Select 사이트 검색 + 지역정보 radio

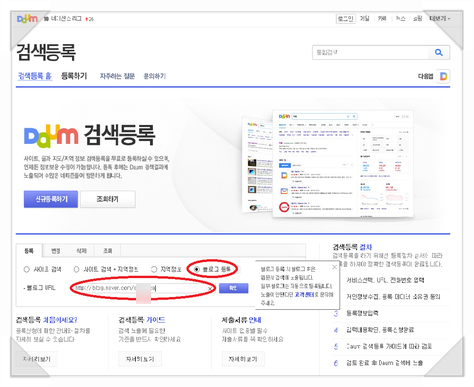[x=76, y=269]
